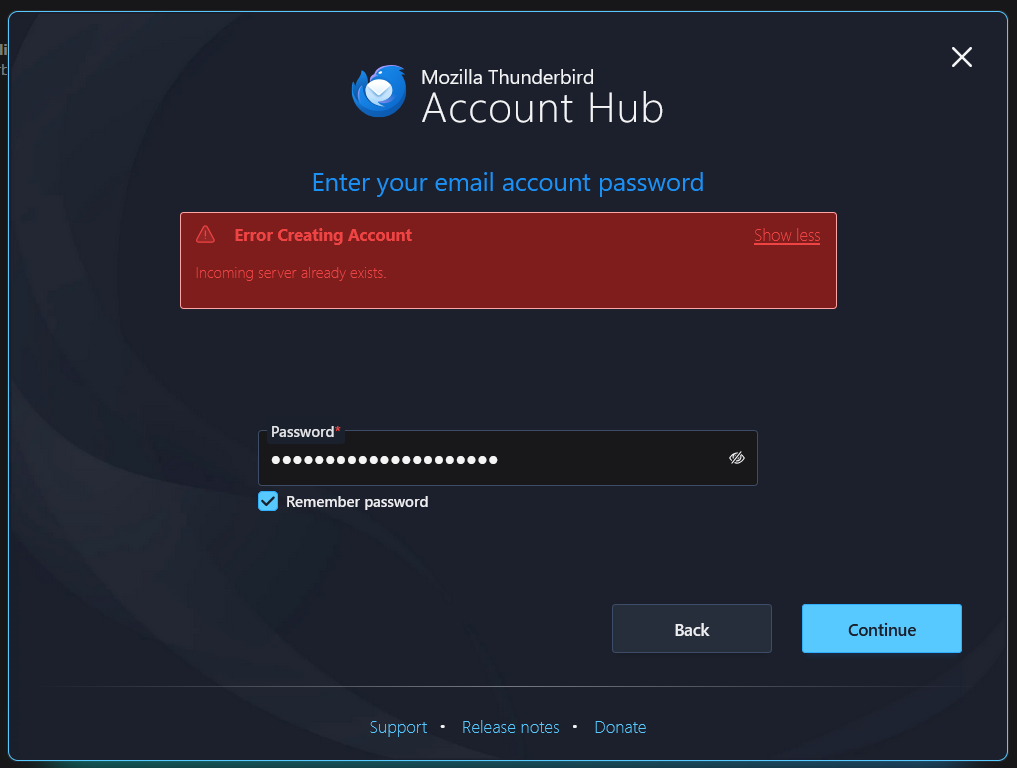Click the Mozilla Thunderbird label
The width and height of the screenshot is (1017, 768).
507,77
